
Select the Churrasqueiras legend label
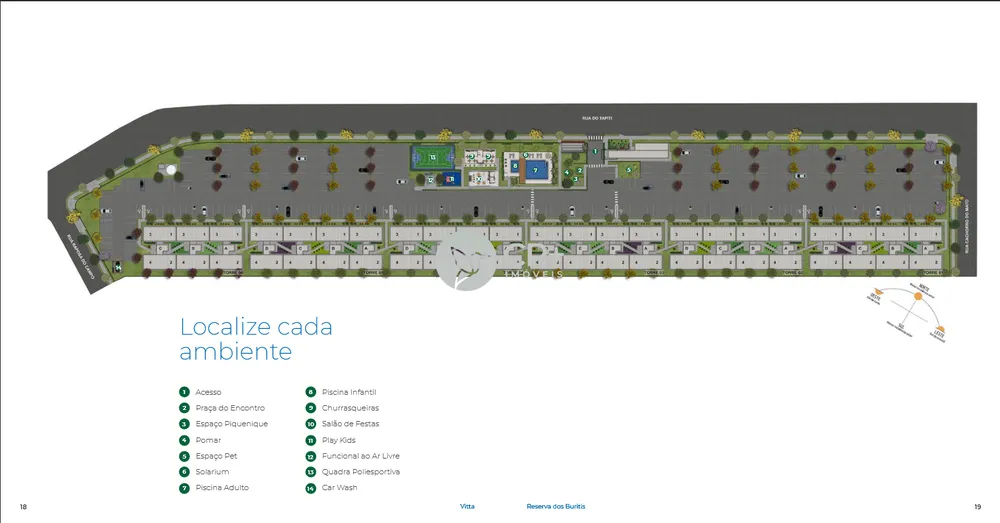350,408
